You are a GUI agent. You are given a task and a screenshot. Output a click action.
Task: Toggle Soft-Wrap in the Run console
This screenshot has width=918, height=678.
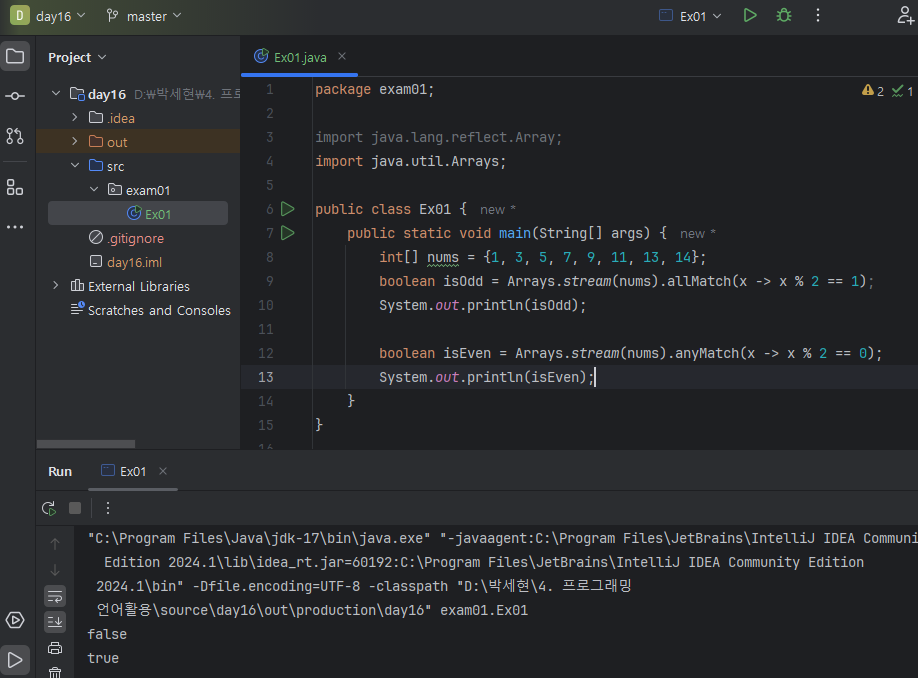(55, 596)
